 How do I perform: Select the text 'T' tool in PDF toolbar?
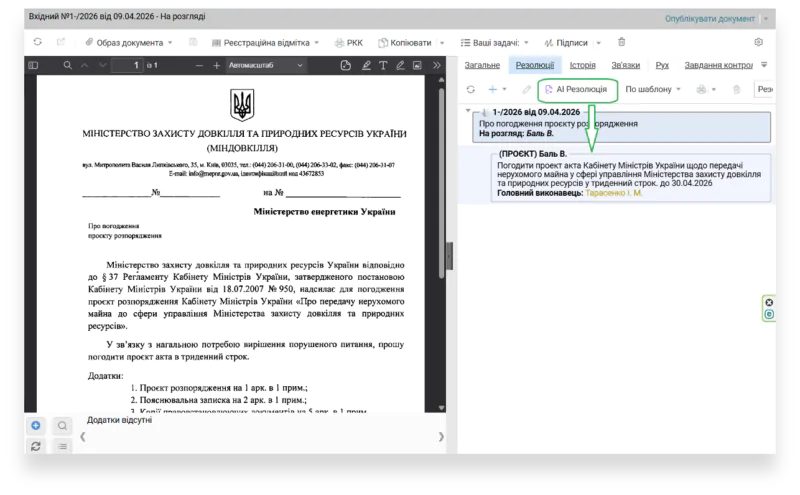tap(383, 65)
